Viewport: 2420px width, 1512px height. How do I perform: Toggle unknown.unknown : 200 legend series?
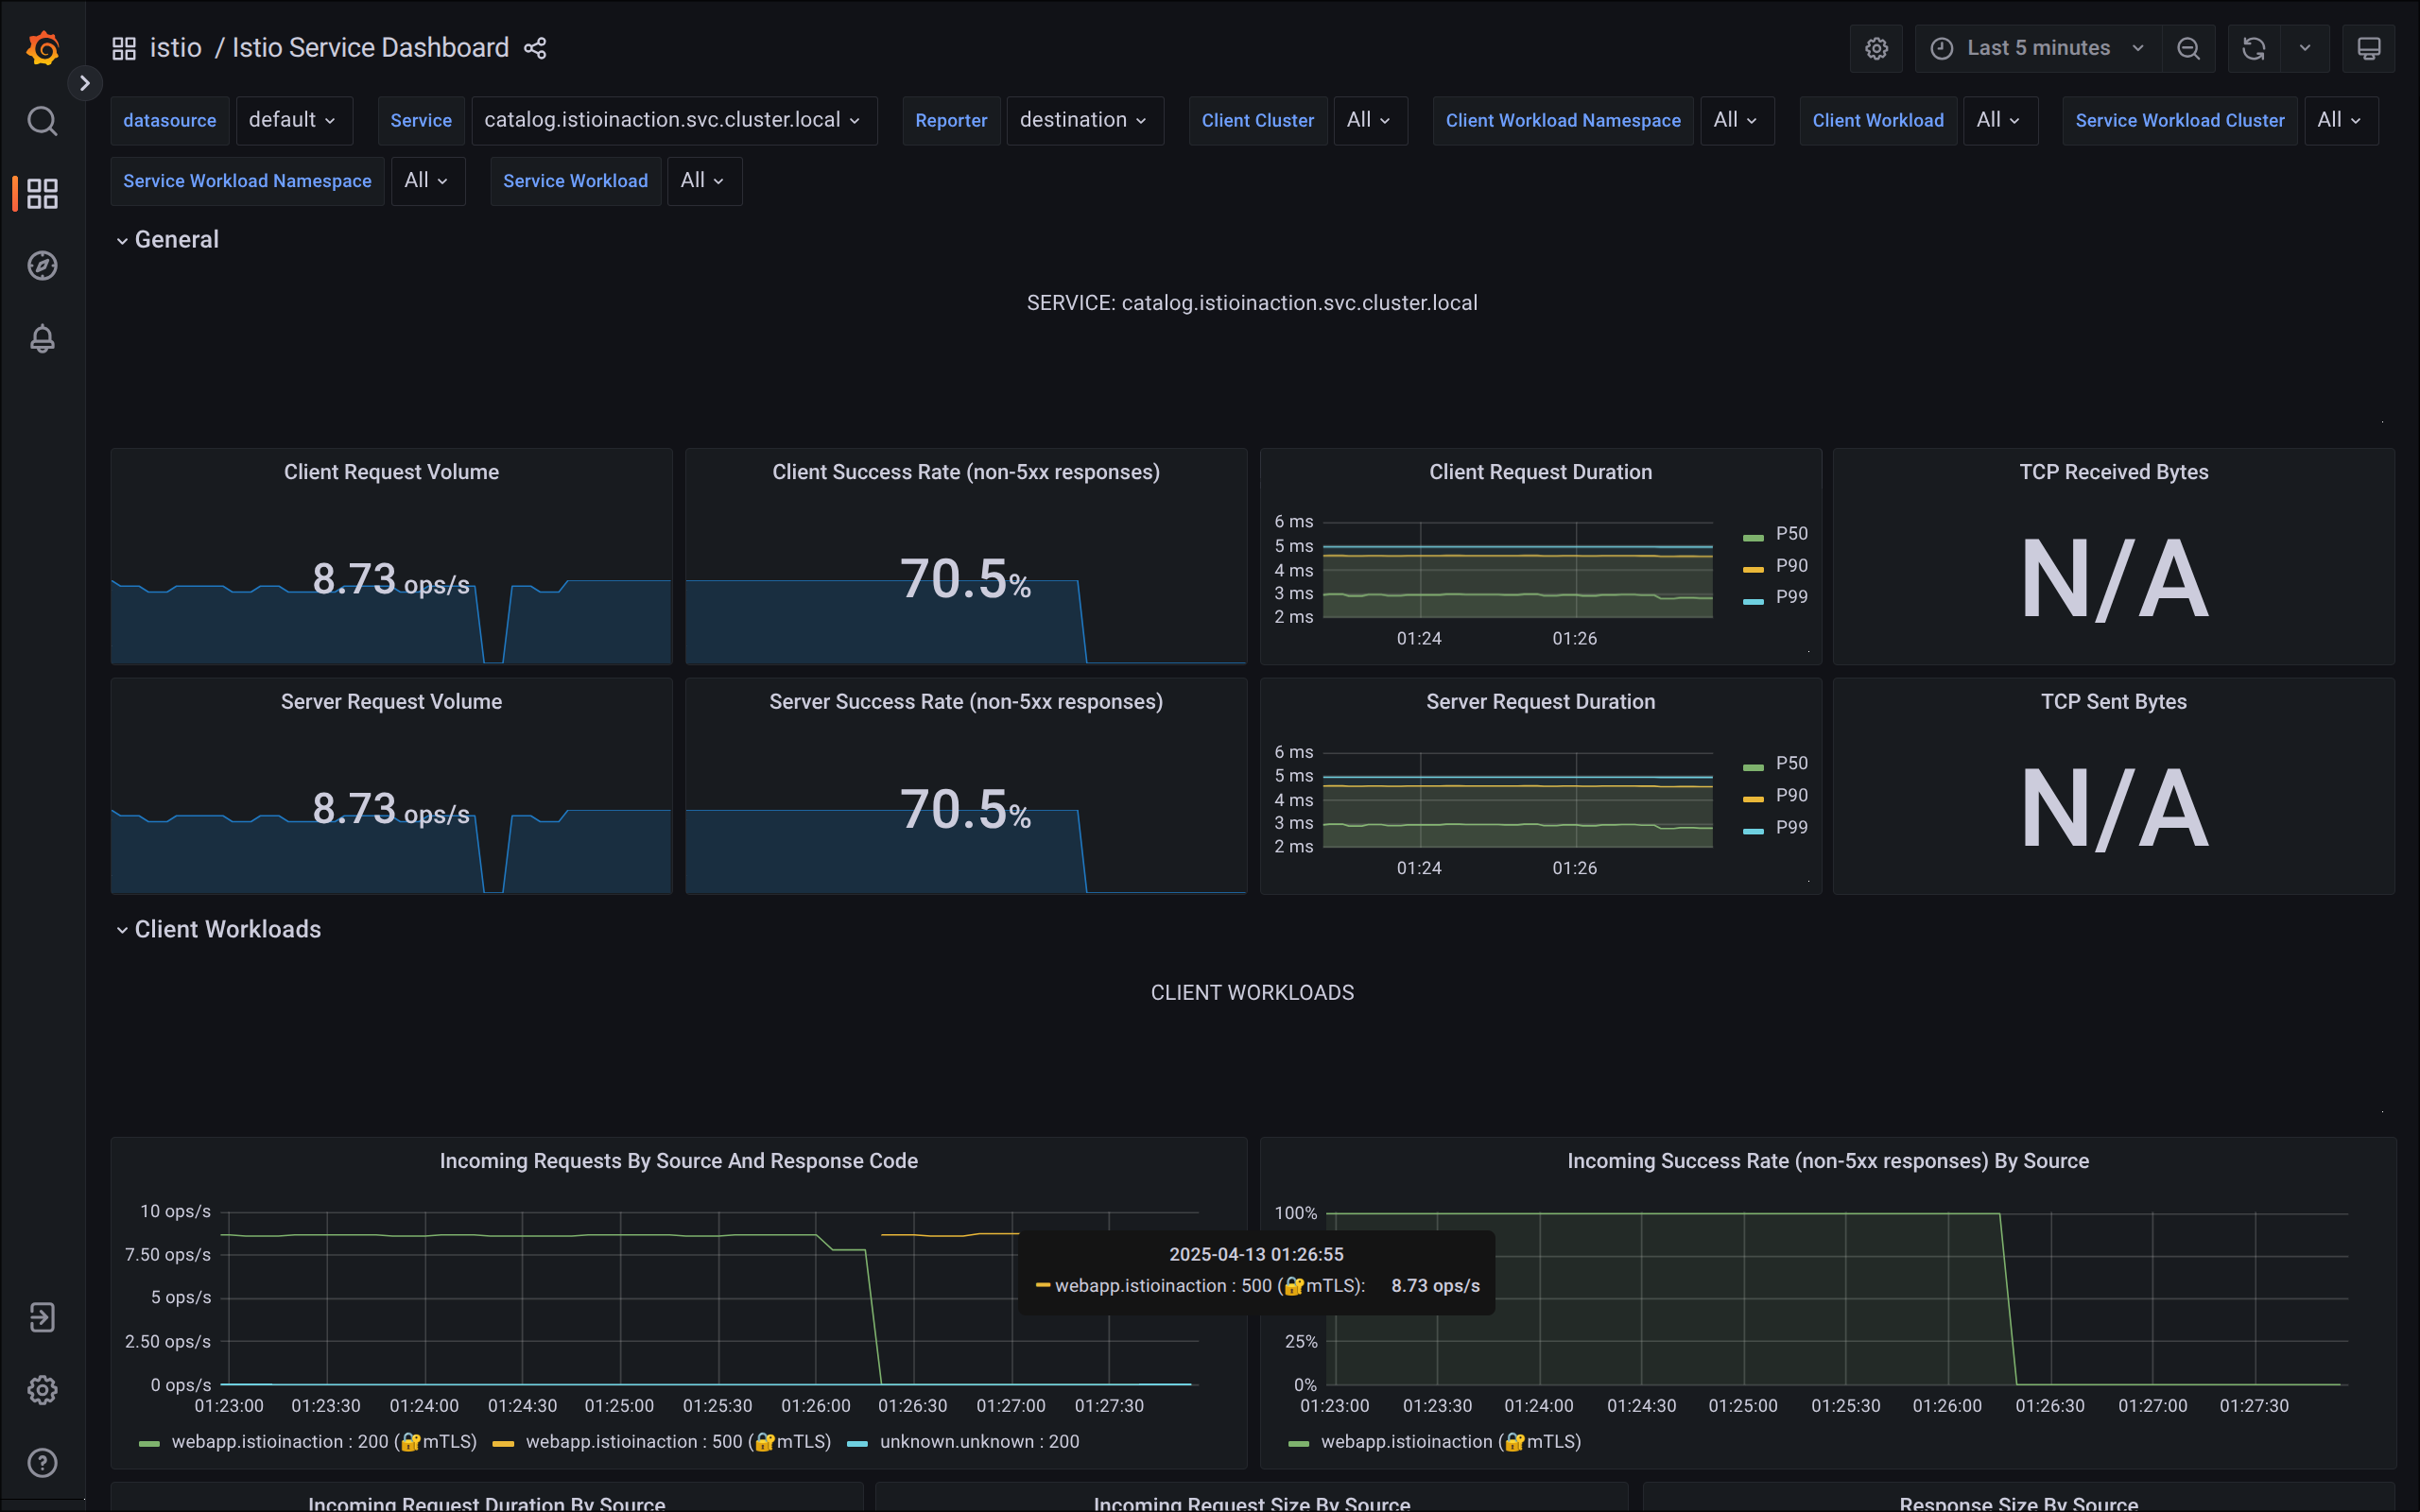(979, 1442)
